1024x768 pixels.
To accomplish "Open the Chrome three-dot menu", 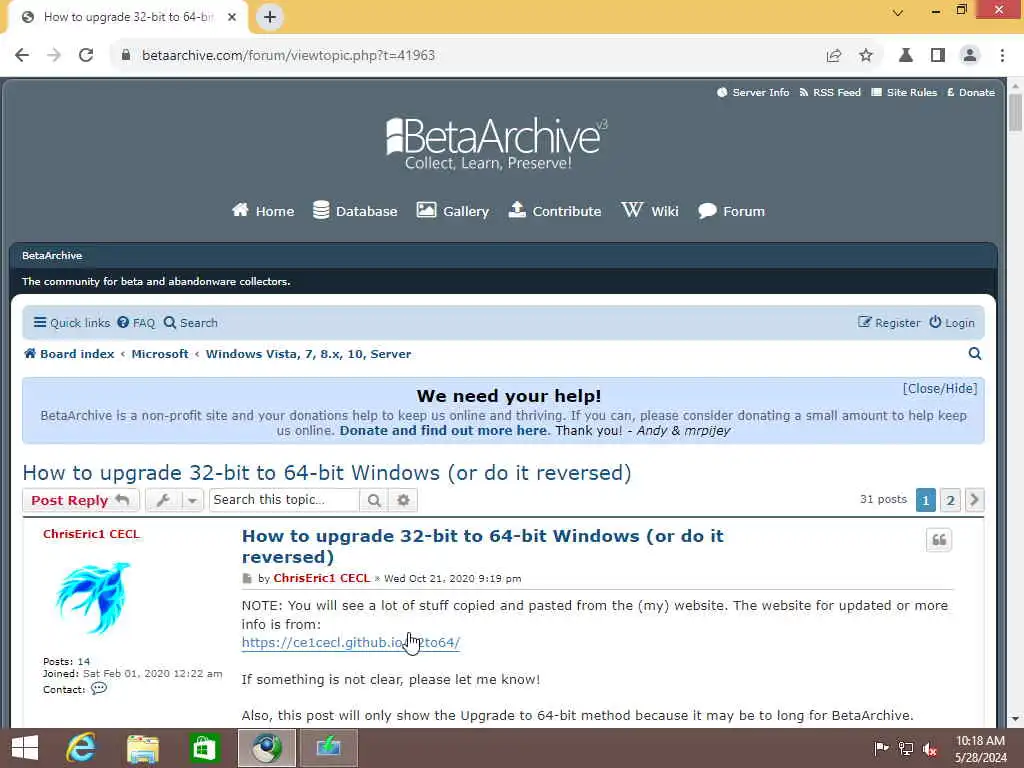I will [x=1002, y=56].
